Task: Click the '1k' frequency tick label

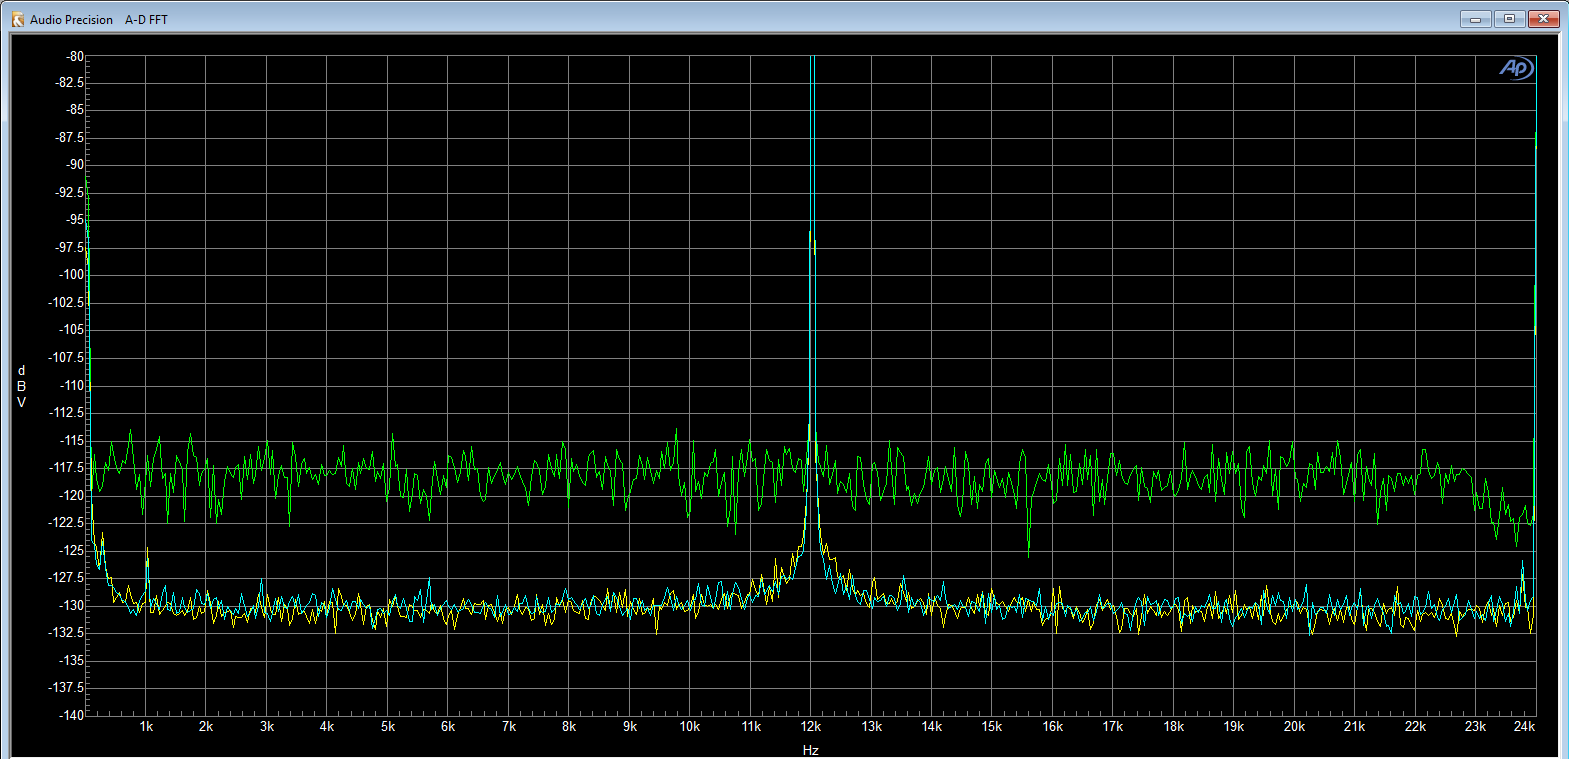Action: click(x=146, y=727)
